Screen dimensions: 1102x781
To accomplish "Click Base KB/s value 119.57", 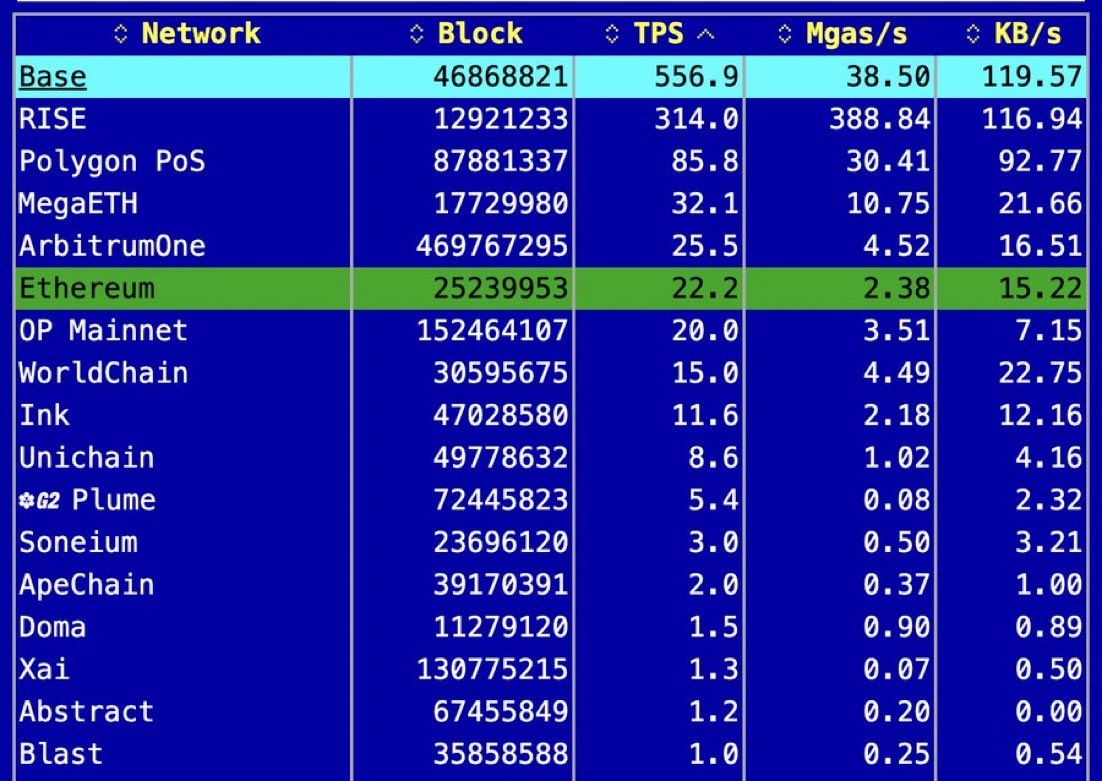I will [1032, 77].
